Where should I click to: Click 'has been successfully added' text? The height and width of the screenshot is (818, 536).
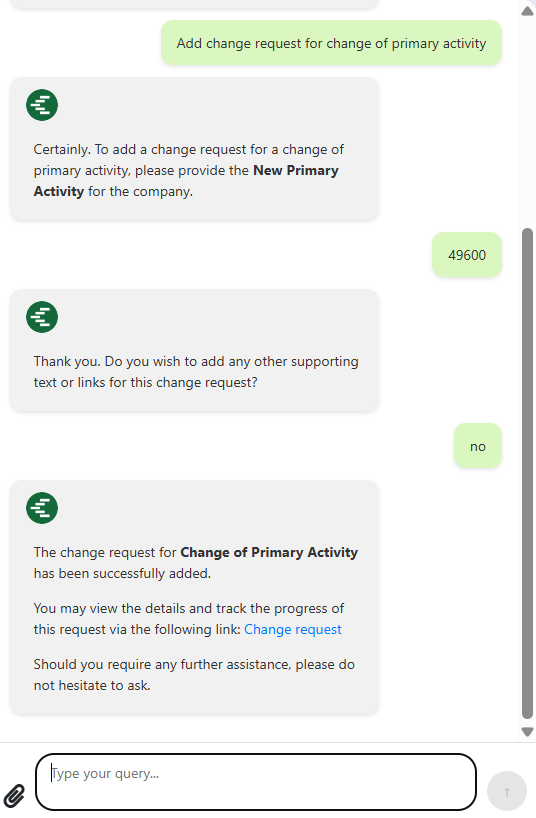coord(122,573)
